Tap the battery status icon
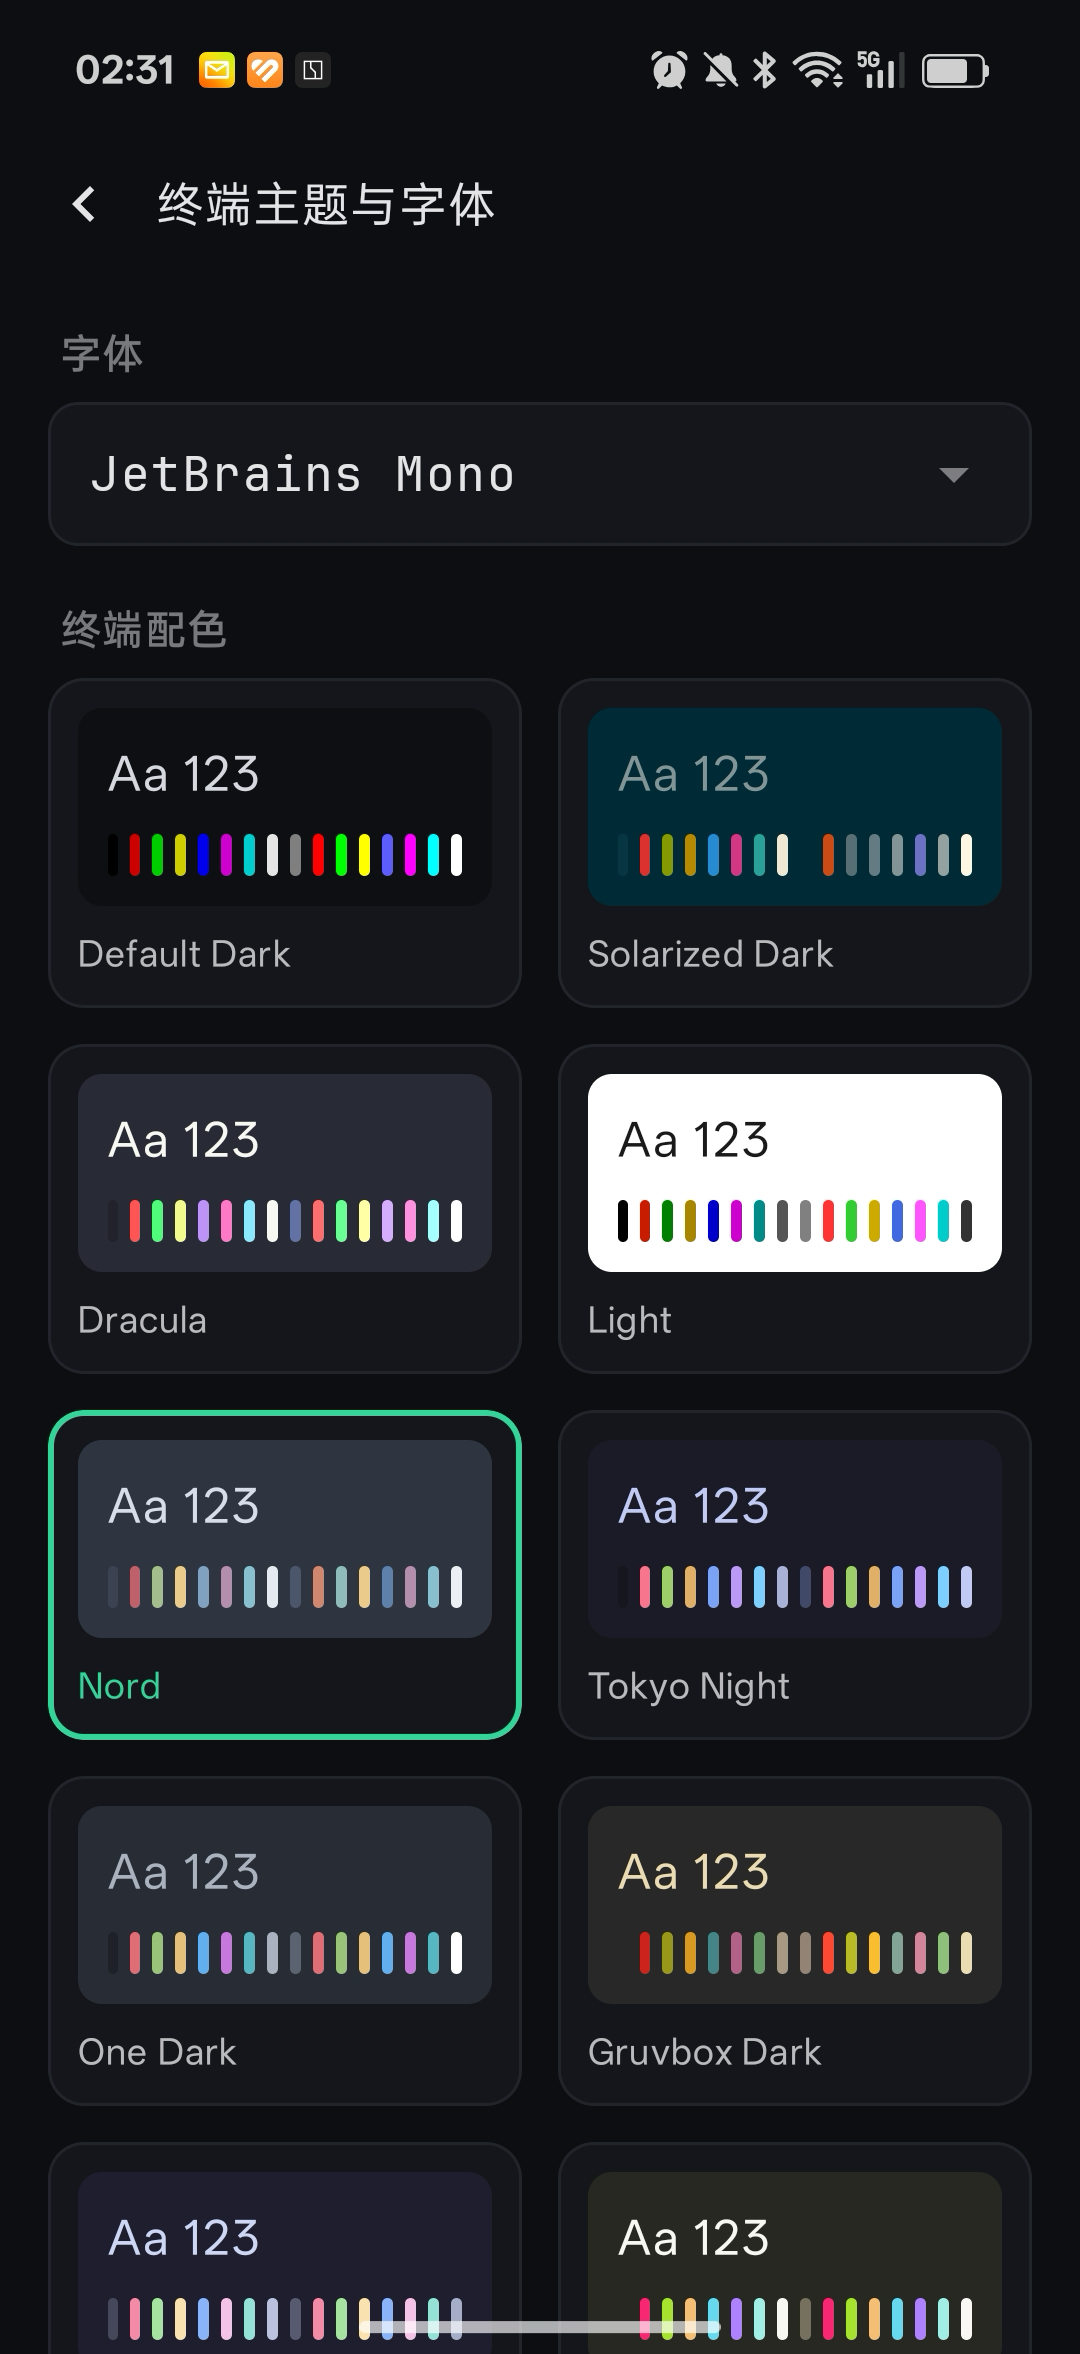This screenshot has width=1080, height=2354. pos(955,71)
